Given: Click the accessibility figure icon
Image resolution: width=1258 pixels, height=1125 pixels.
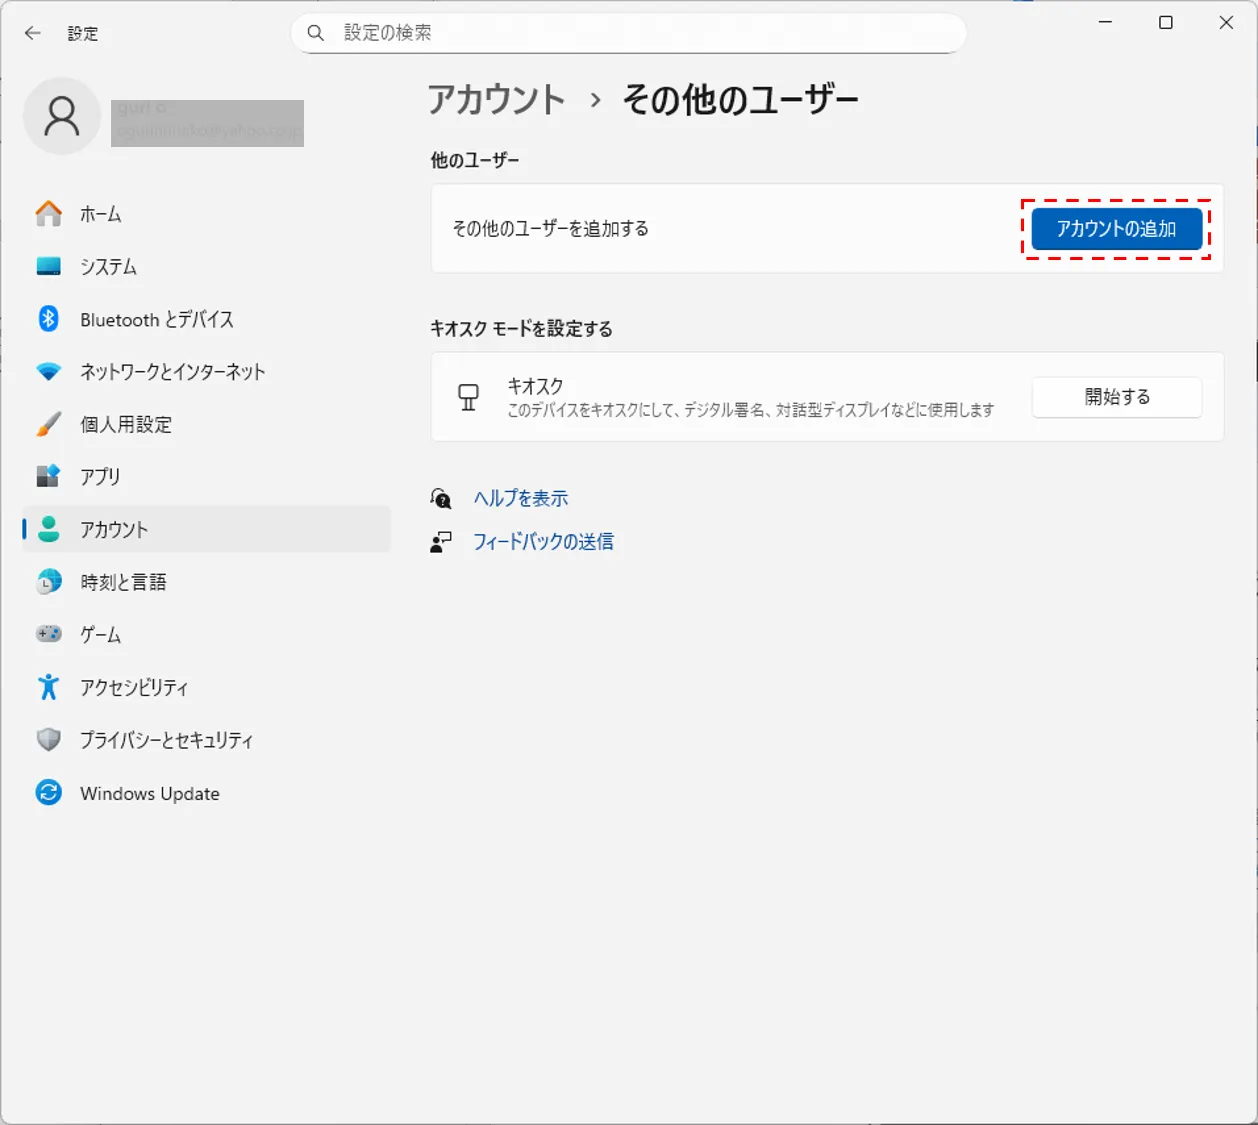Looking at the screenshot, I should 48,687.
